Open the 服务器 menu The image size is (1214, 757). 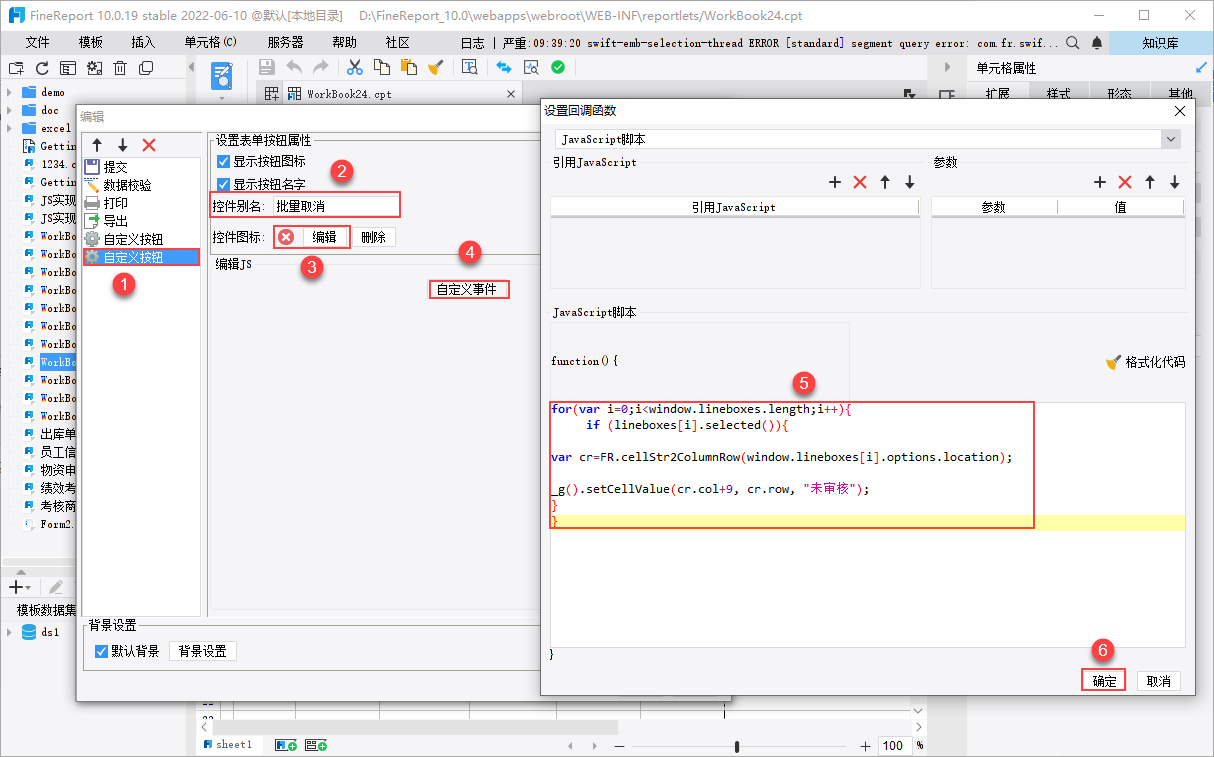pyautogui.click(x=285, y=43)
